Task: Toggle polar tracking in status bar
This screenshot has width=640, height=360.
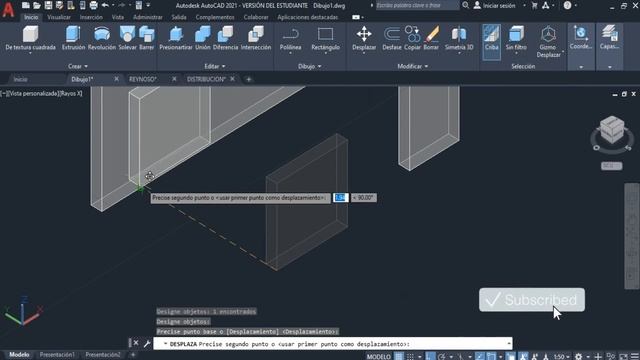Action: 442,356
